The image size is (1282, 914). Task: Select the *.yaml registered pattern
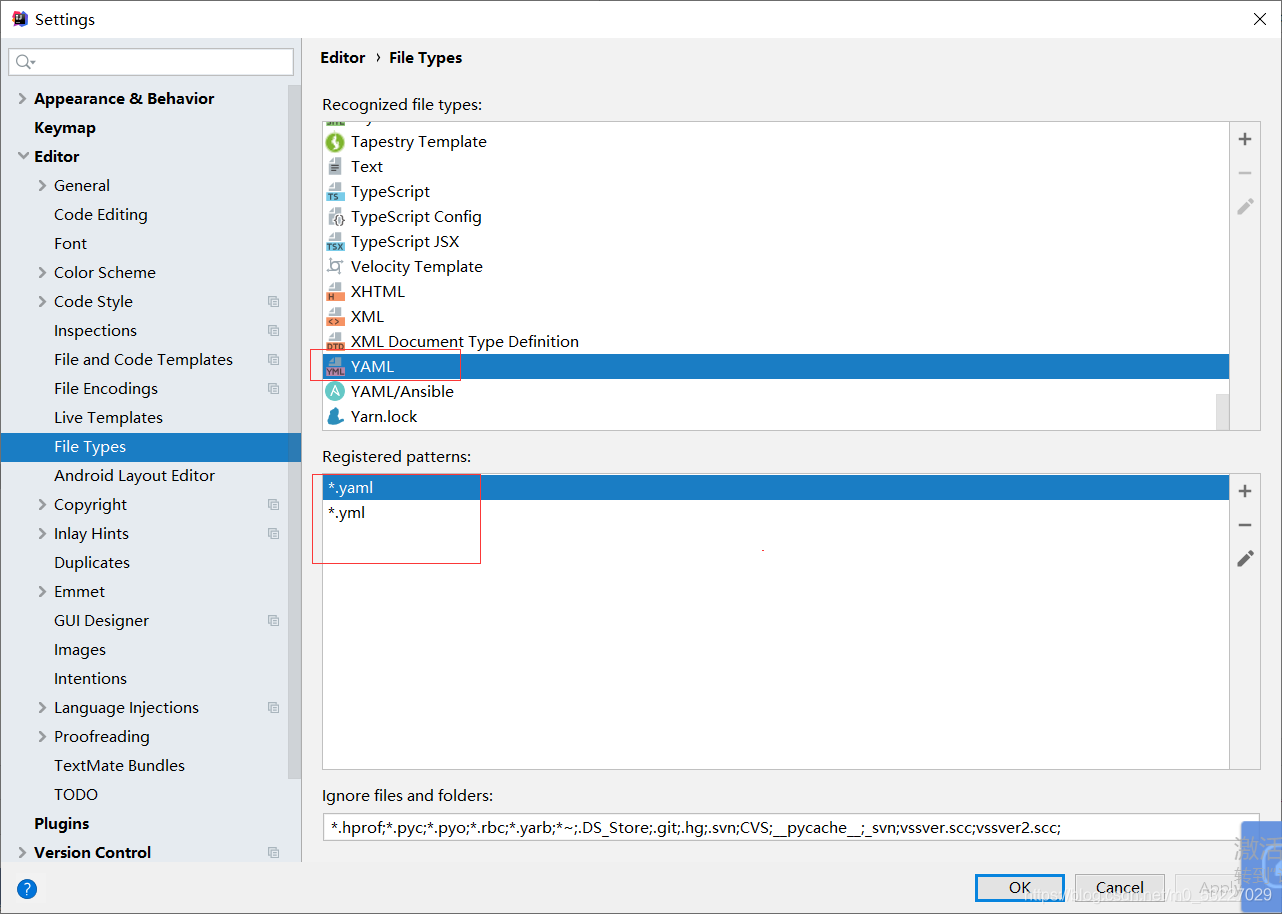pyautogui.click(x=775, y=488)
